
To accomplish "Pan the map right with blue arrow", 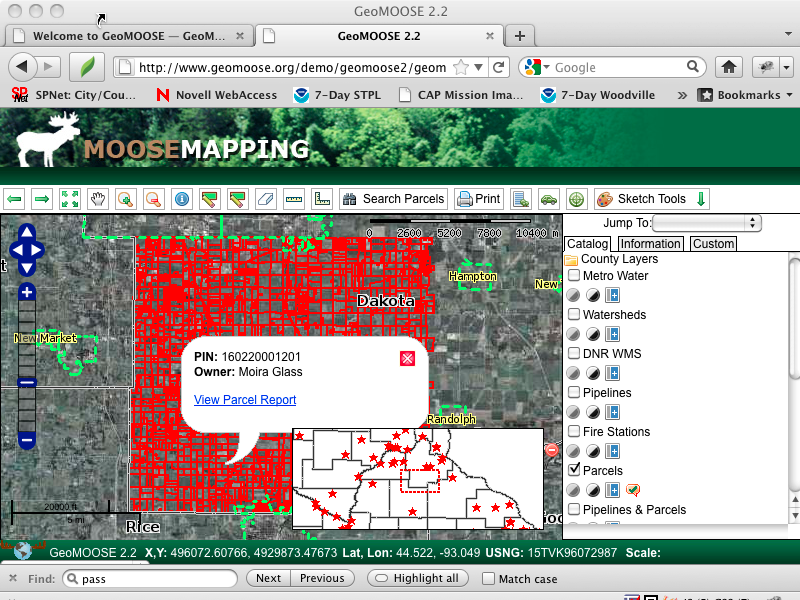I will point(38,251).
